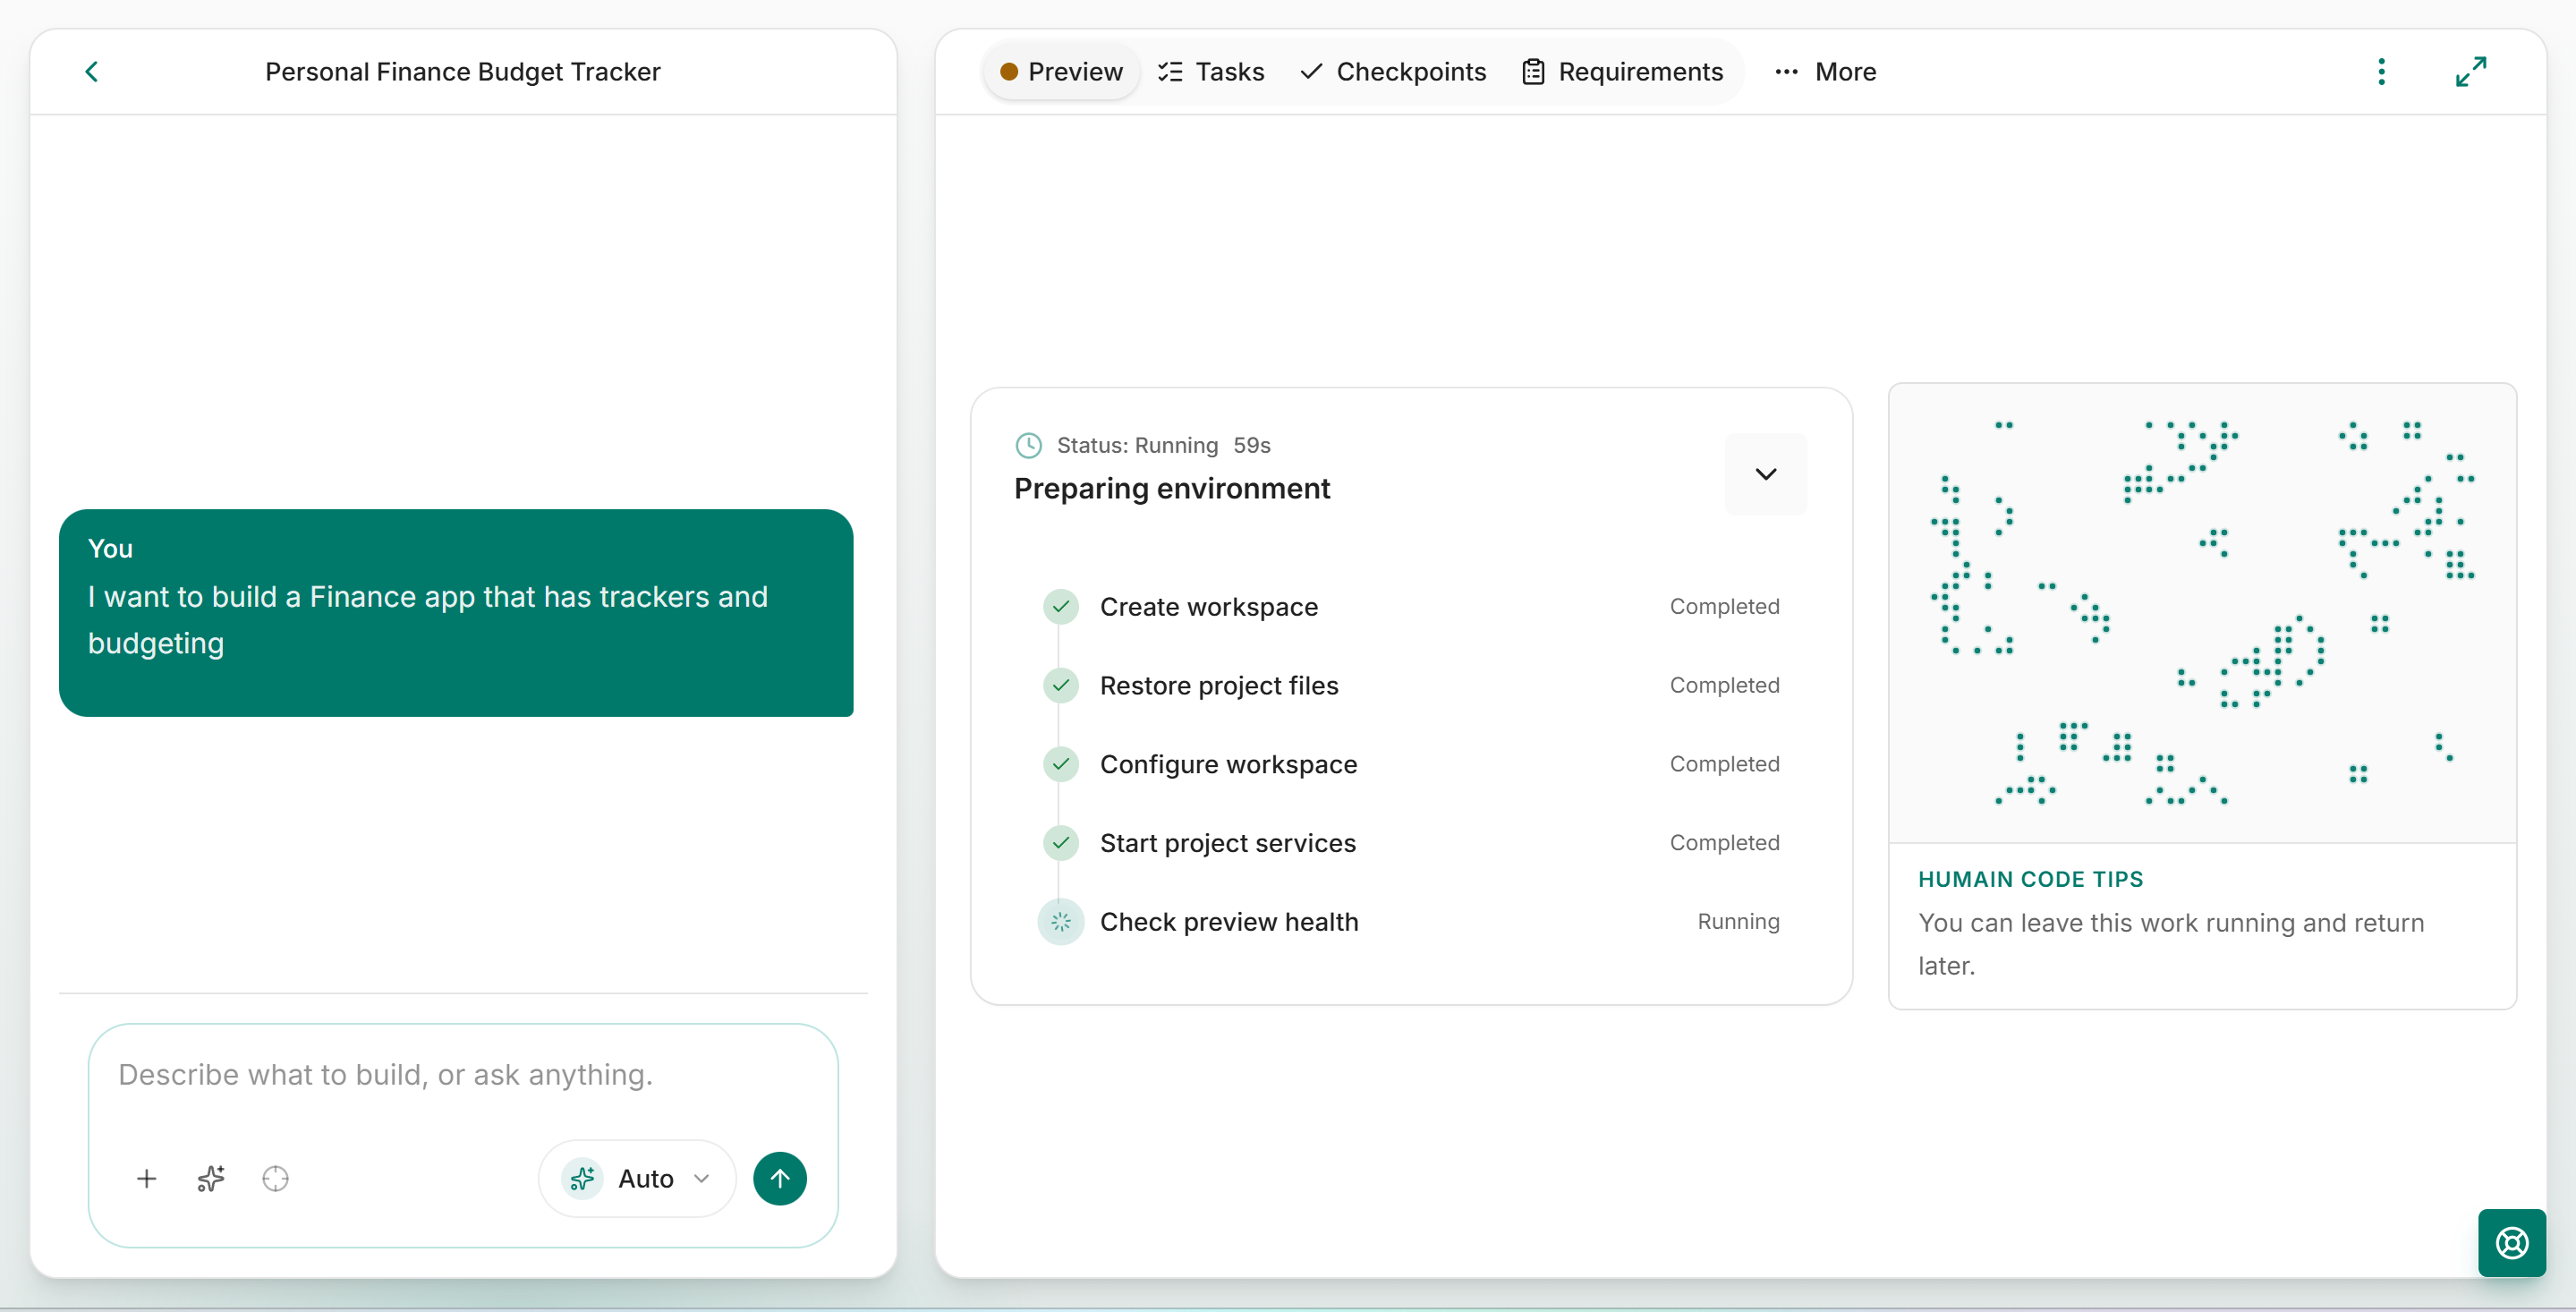Focus the Describe what to build input
The image size is (2576, 1312).
point(463,1076)
